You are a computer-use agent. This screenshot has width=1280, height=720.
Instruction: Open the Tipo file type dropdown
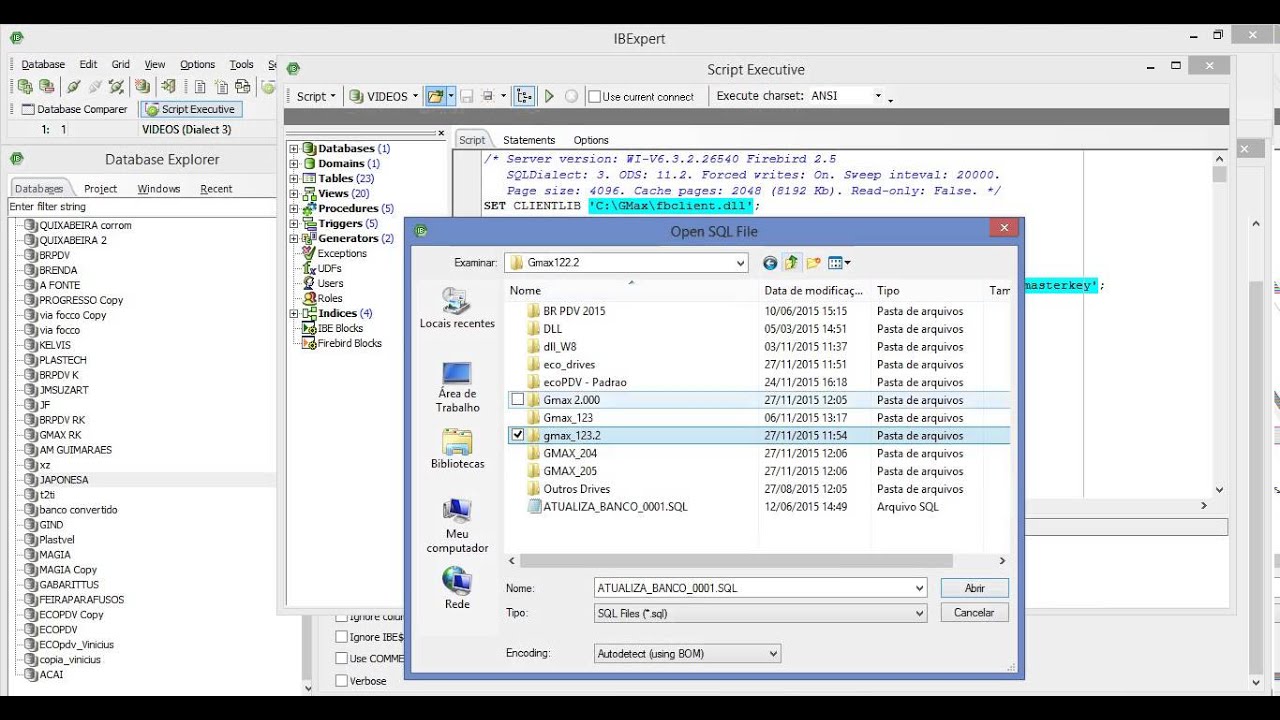[x=919, y=613]
